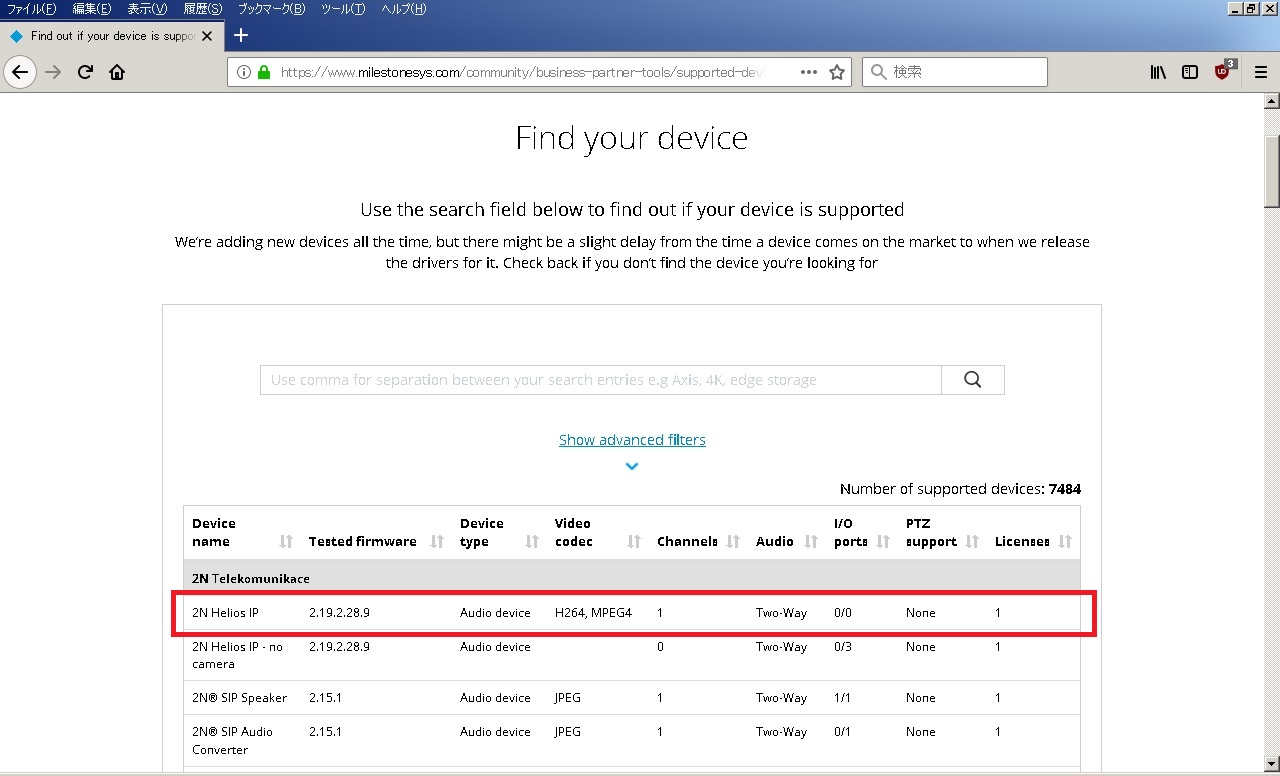Click the Show advanced filters link

(632, 440)
